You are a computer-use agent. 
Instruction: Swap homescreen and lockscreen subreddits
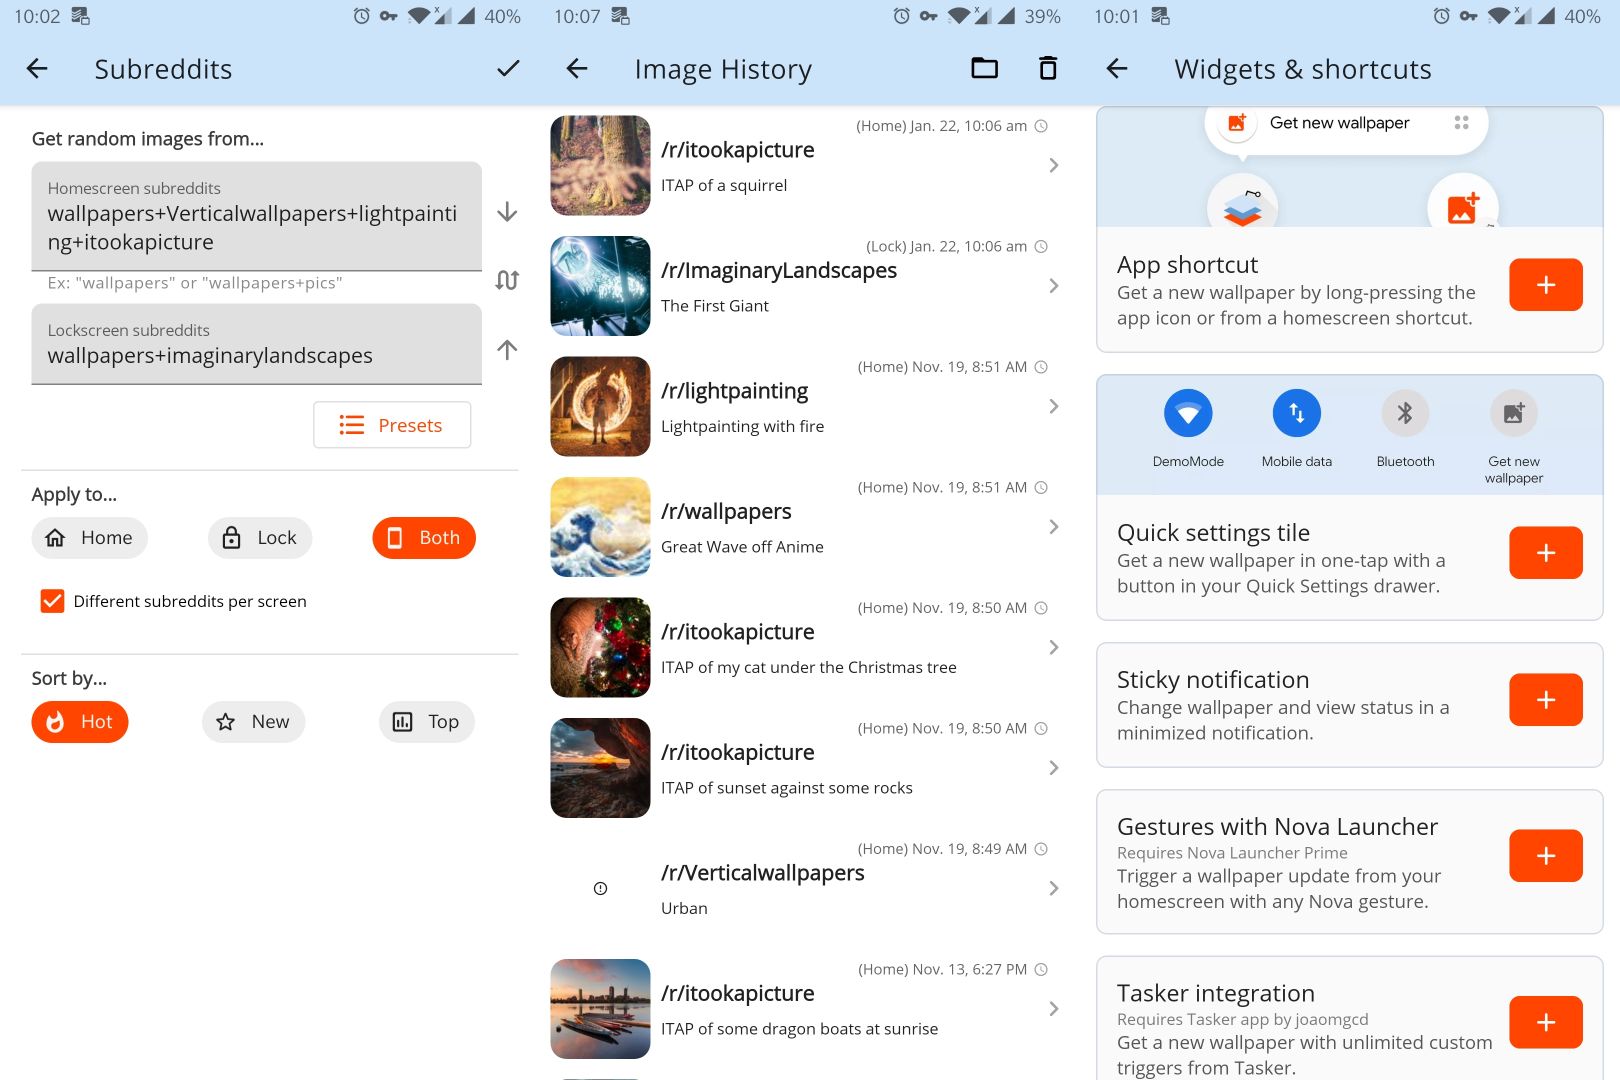coord(507,280)
